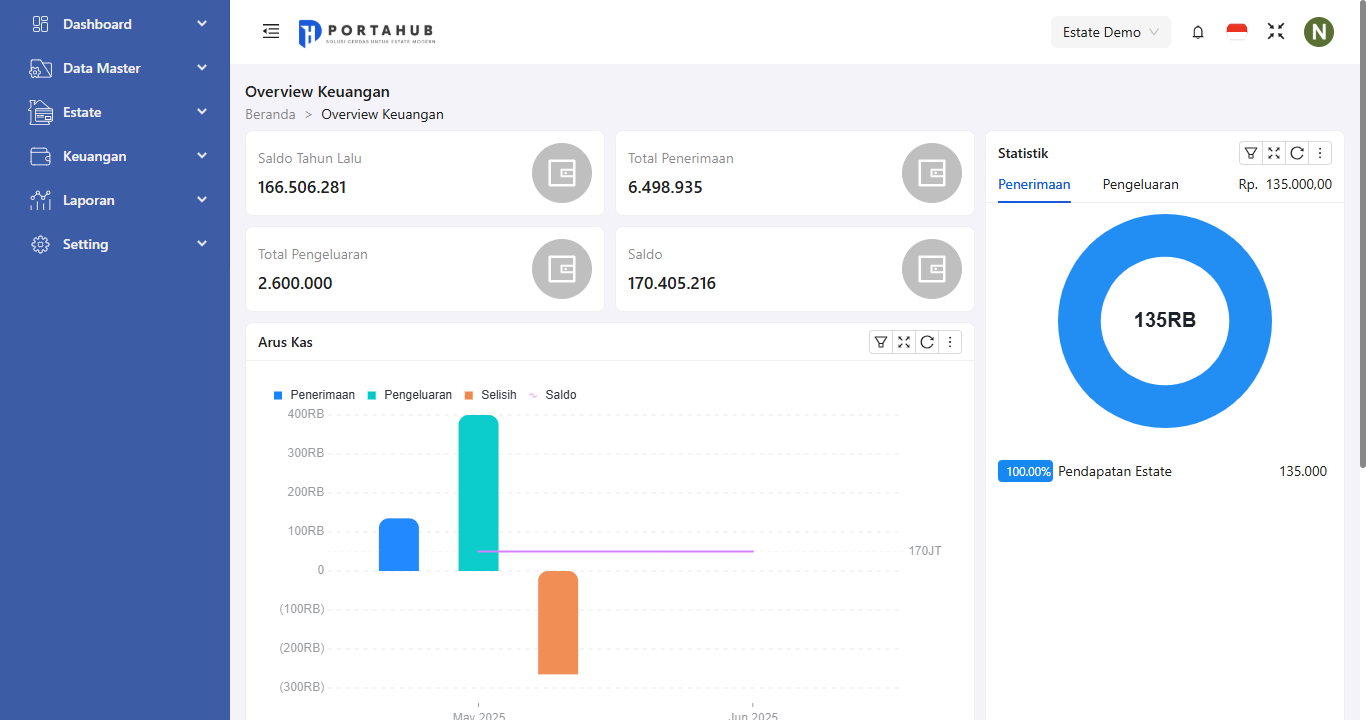Change language via the Indonesian flag icon
Image resolution: width=1366 pixels, height=720 pixels.
[1236, 31]
